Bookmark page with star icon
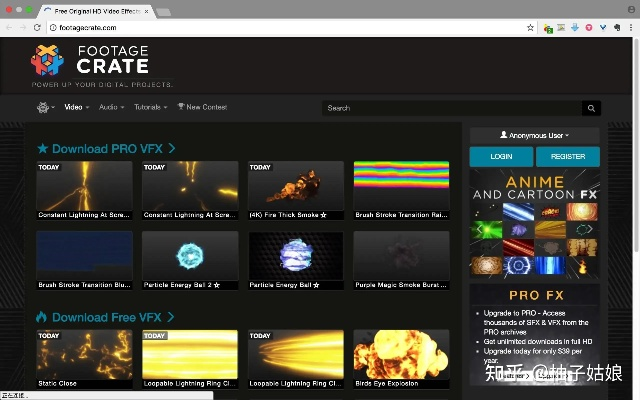 (530, 28)
